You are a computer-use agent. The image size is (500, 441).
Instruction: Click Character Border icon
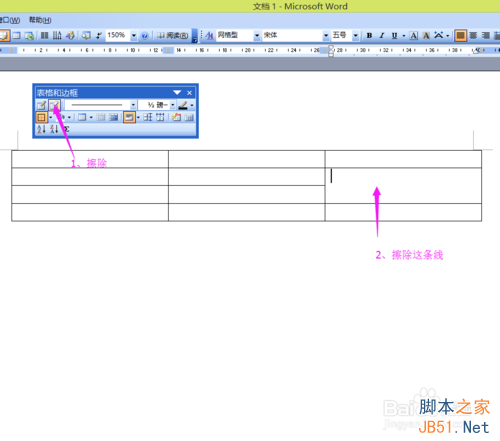point(414,35)
